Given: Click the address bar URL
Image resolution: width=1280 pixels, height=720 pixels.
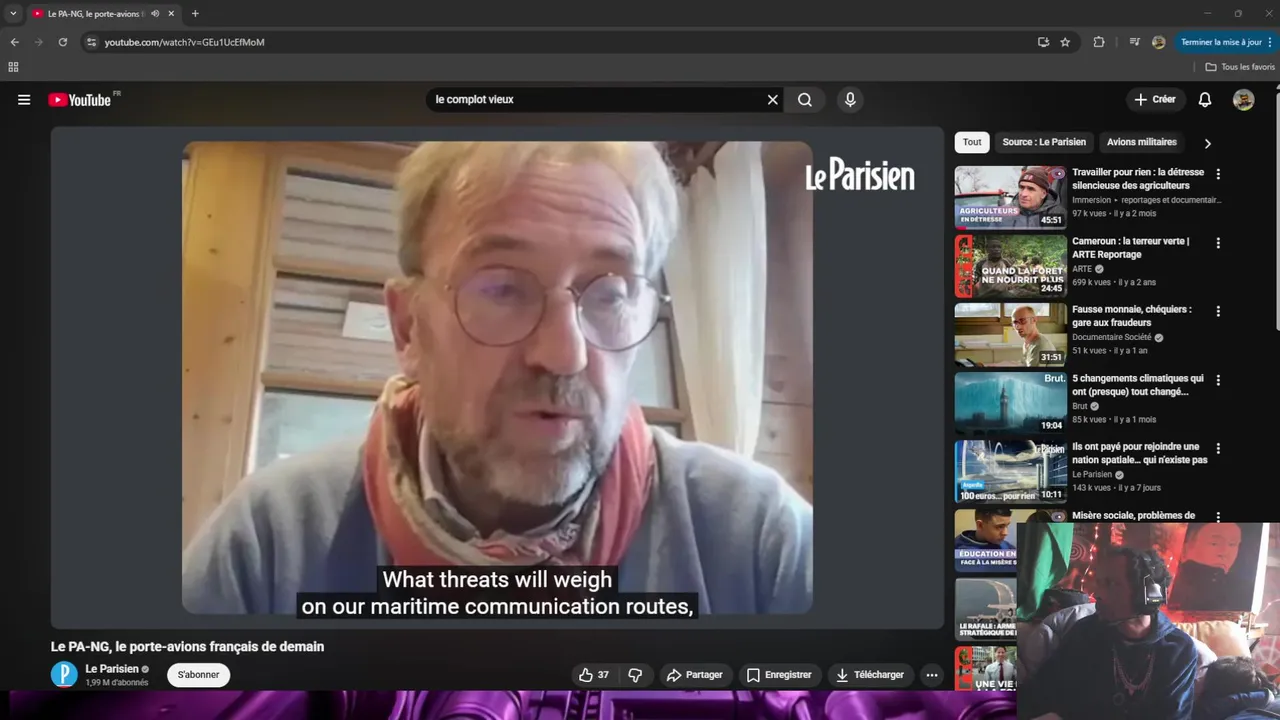Looking at the screenshot, I should coord(185,42).
